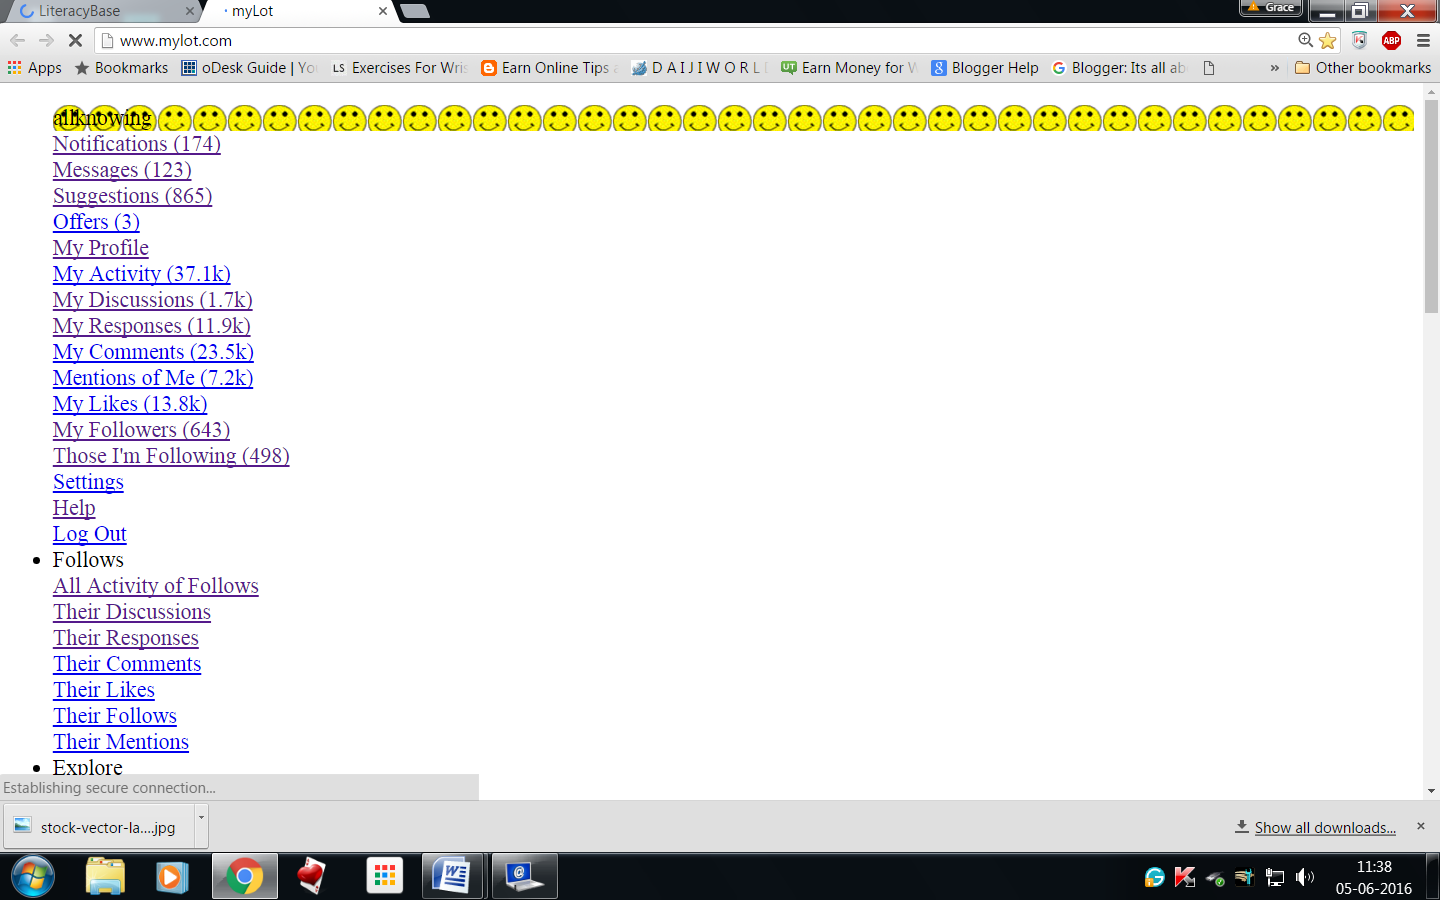Open Microsoft Word from the taskbar
This screenshot has height=900, width=1440.
[452, 877]
